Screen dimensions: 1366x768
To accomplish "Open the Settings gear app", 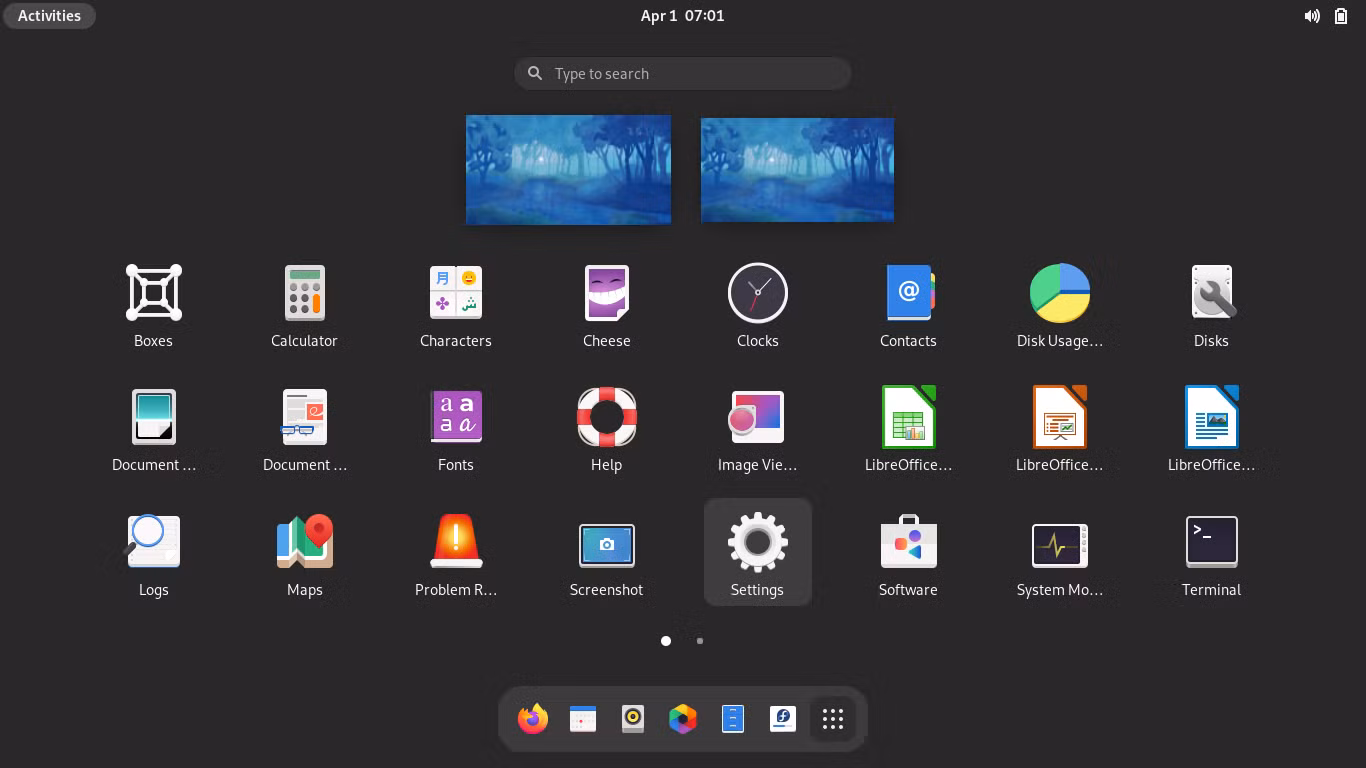I will point(758,553).
